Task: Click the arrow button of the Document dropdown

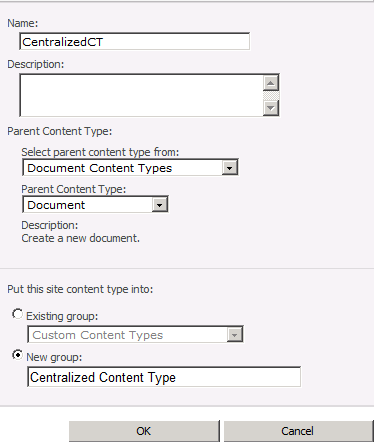Action: tap(159, 205)
